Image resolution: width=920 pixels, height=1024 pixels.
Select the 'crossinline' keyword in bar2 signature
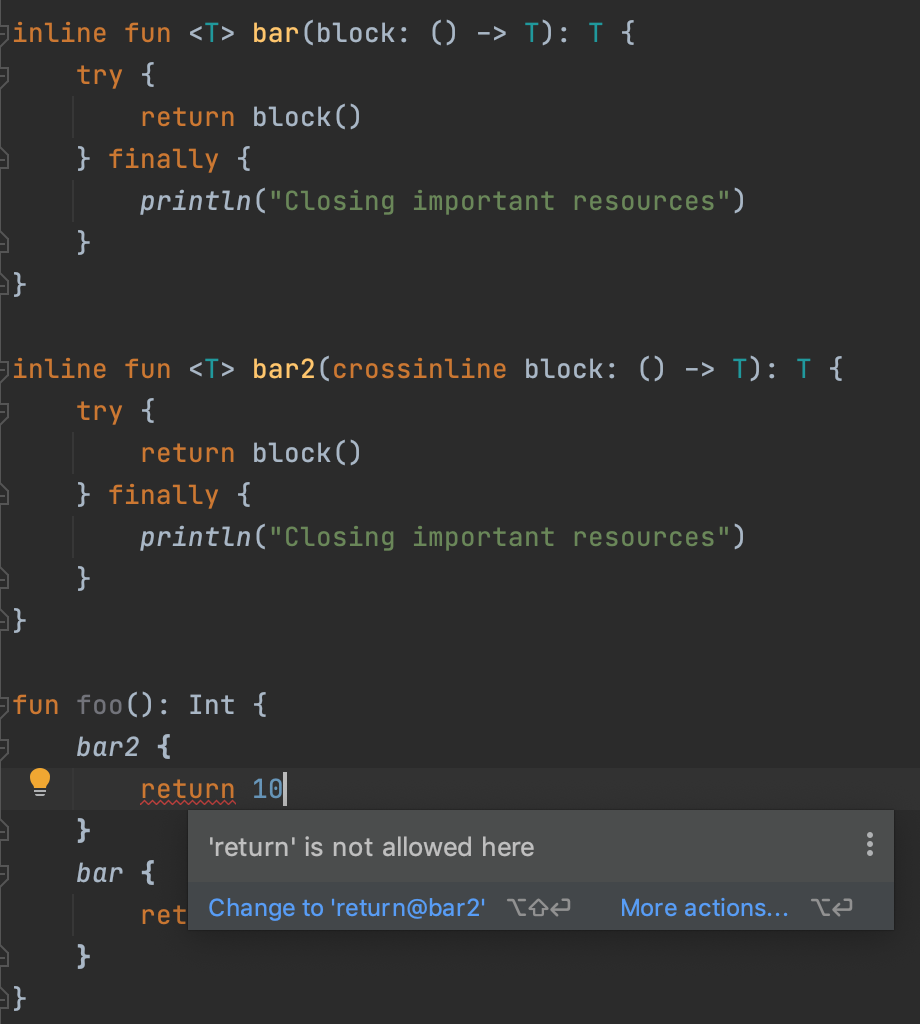point(418,369)
